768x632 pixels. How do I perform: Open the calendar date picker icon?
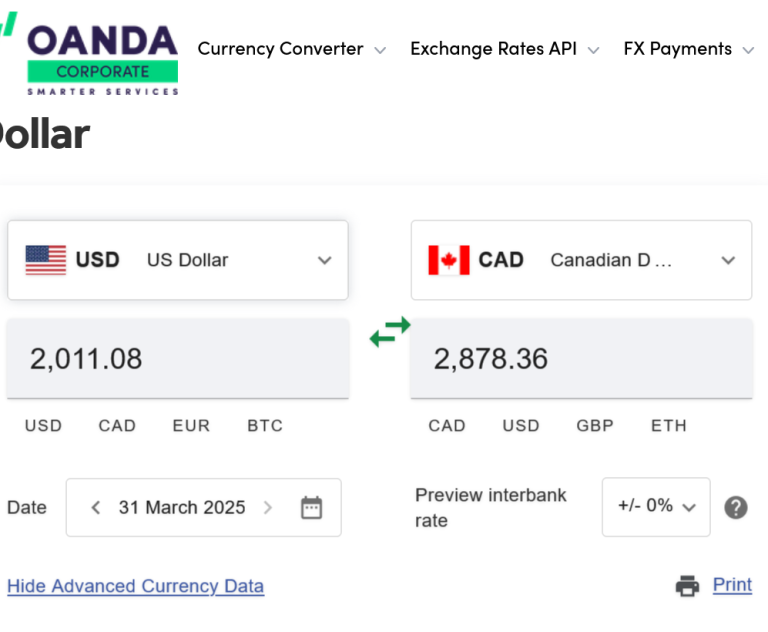312,507
